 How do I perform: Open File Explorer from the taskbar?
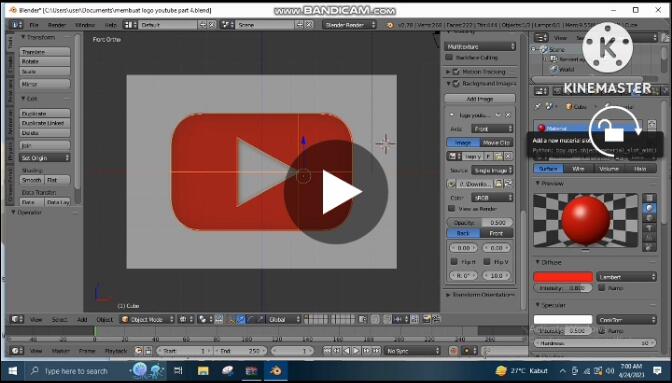(x=203, y=371)
